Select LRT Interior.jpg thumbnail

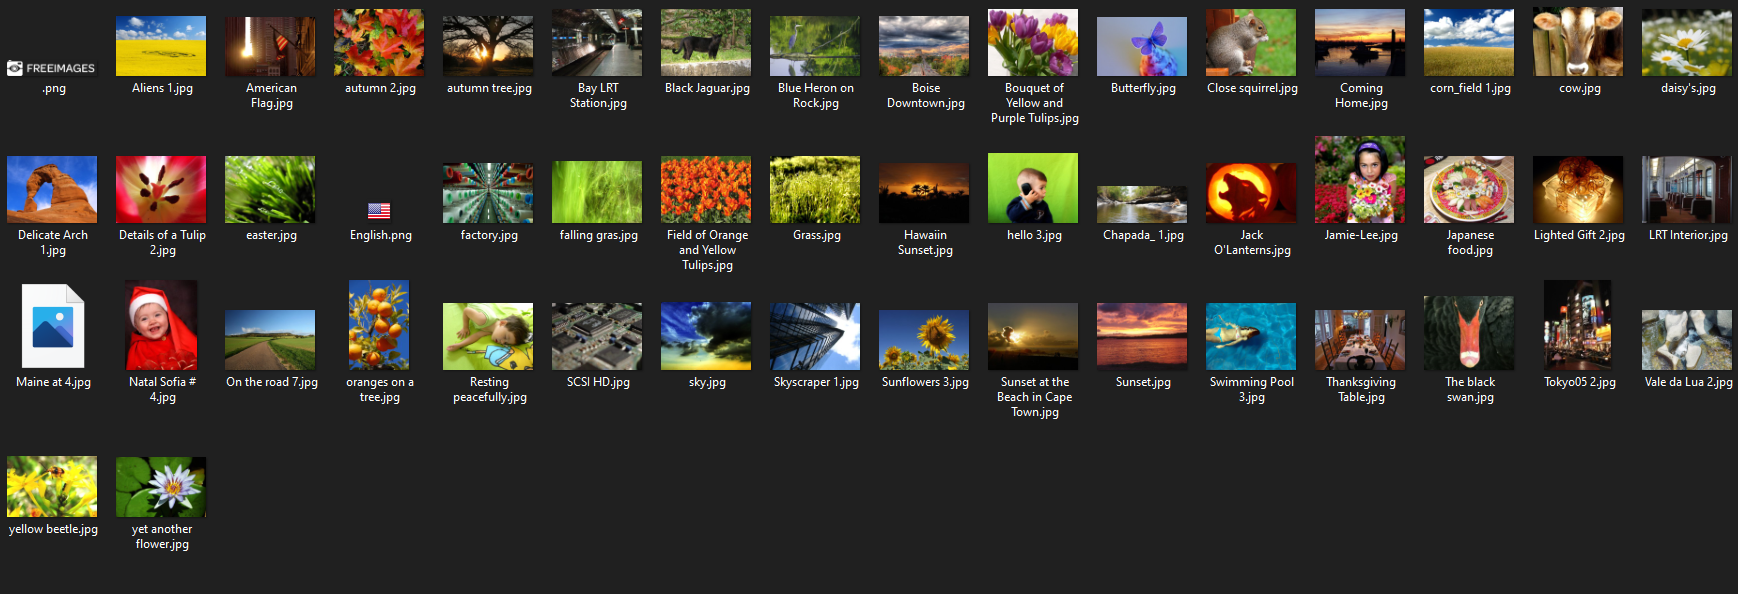(x=1687, y=189)
